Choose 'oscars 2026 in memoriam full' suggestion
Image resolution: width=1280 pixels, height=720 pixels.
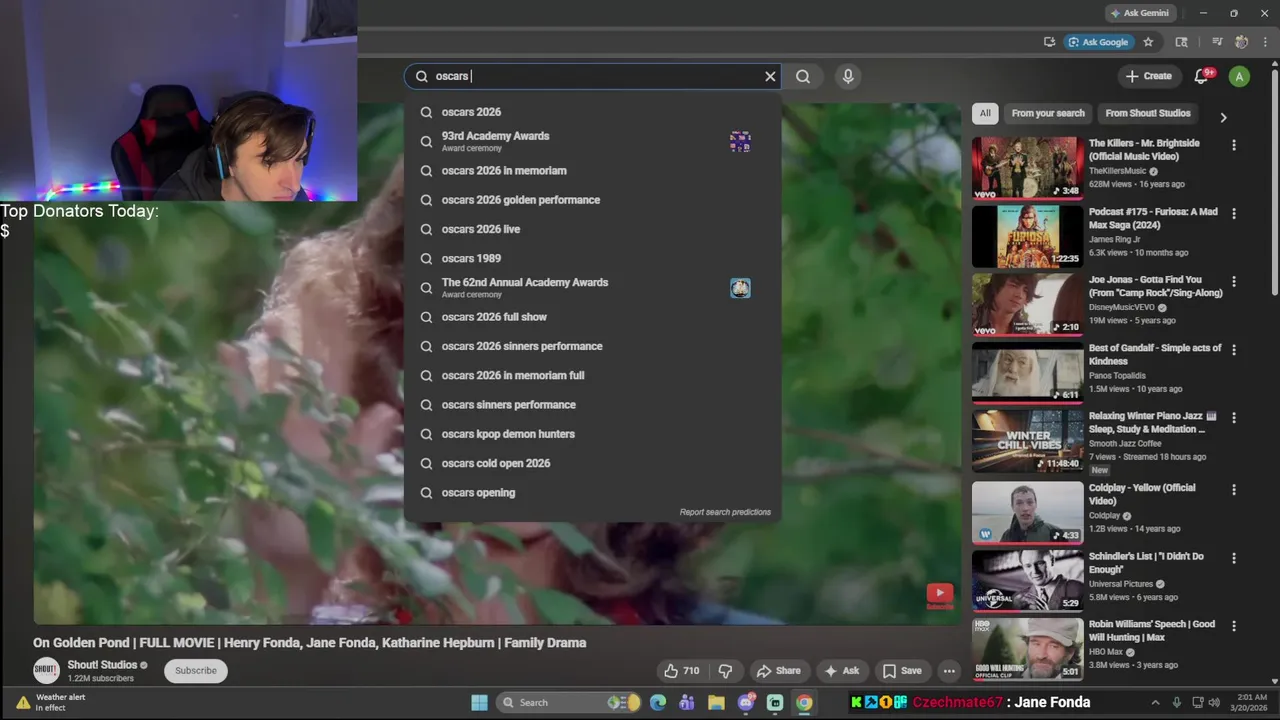point(592,375)
